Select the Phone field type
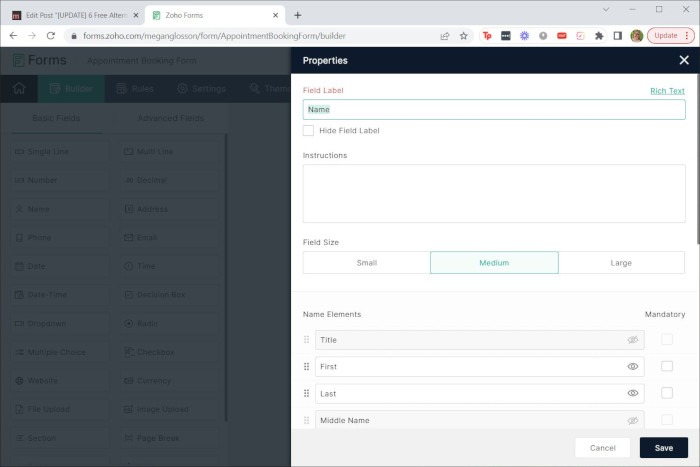700x467 pixels. (59, 238)
